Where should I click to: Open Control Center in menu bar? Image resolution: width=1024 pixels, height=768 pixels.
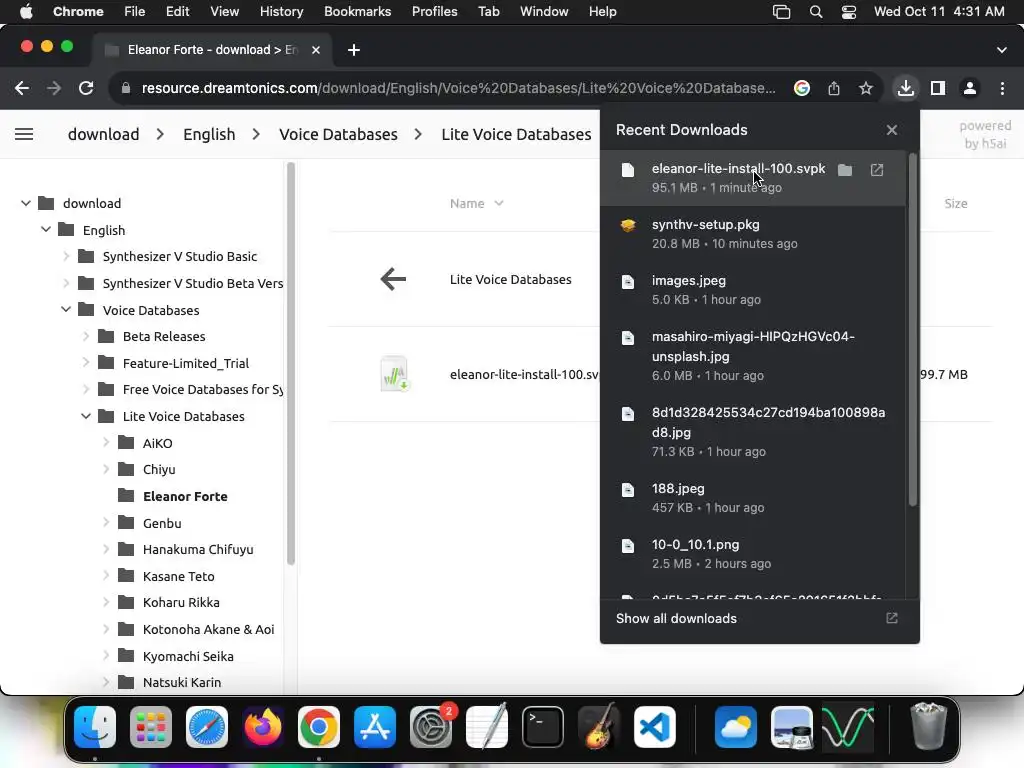tap(848, 11)
